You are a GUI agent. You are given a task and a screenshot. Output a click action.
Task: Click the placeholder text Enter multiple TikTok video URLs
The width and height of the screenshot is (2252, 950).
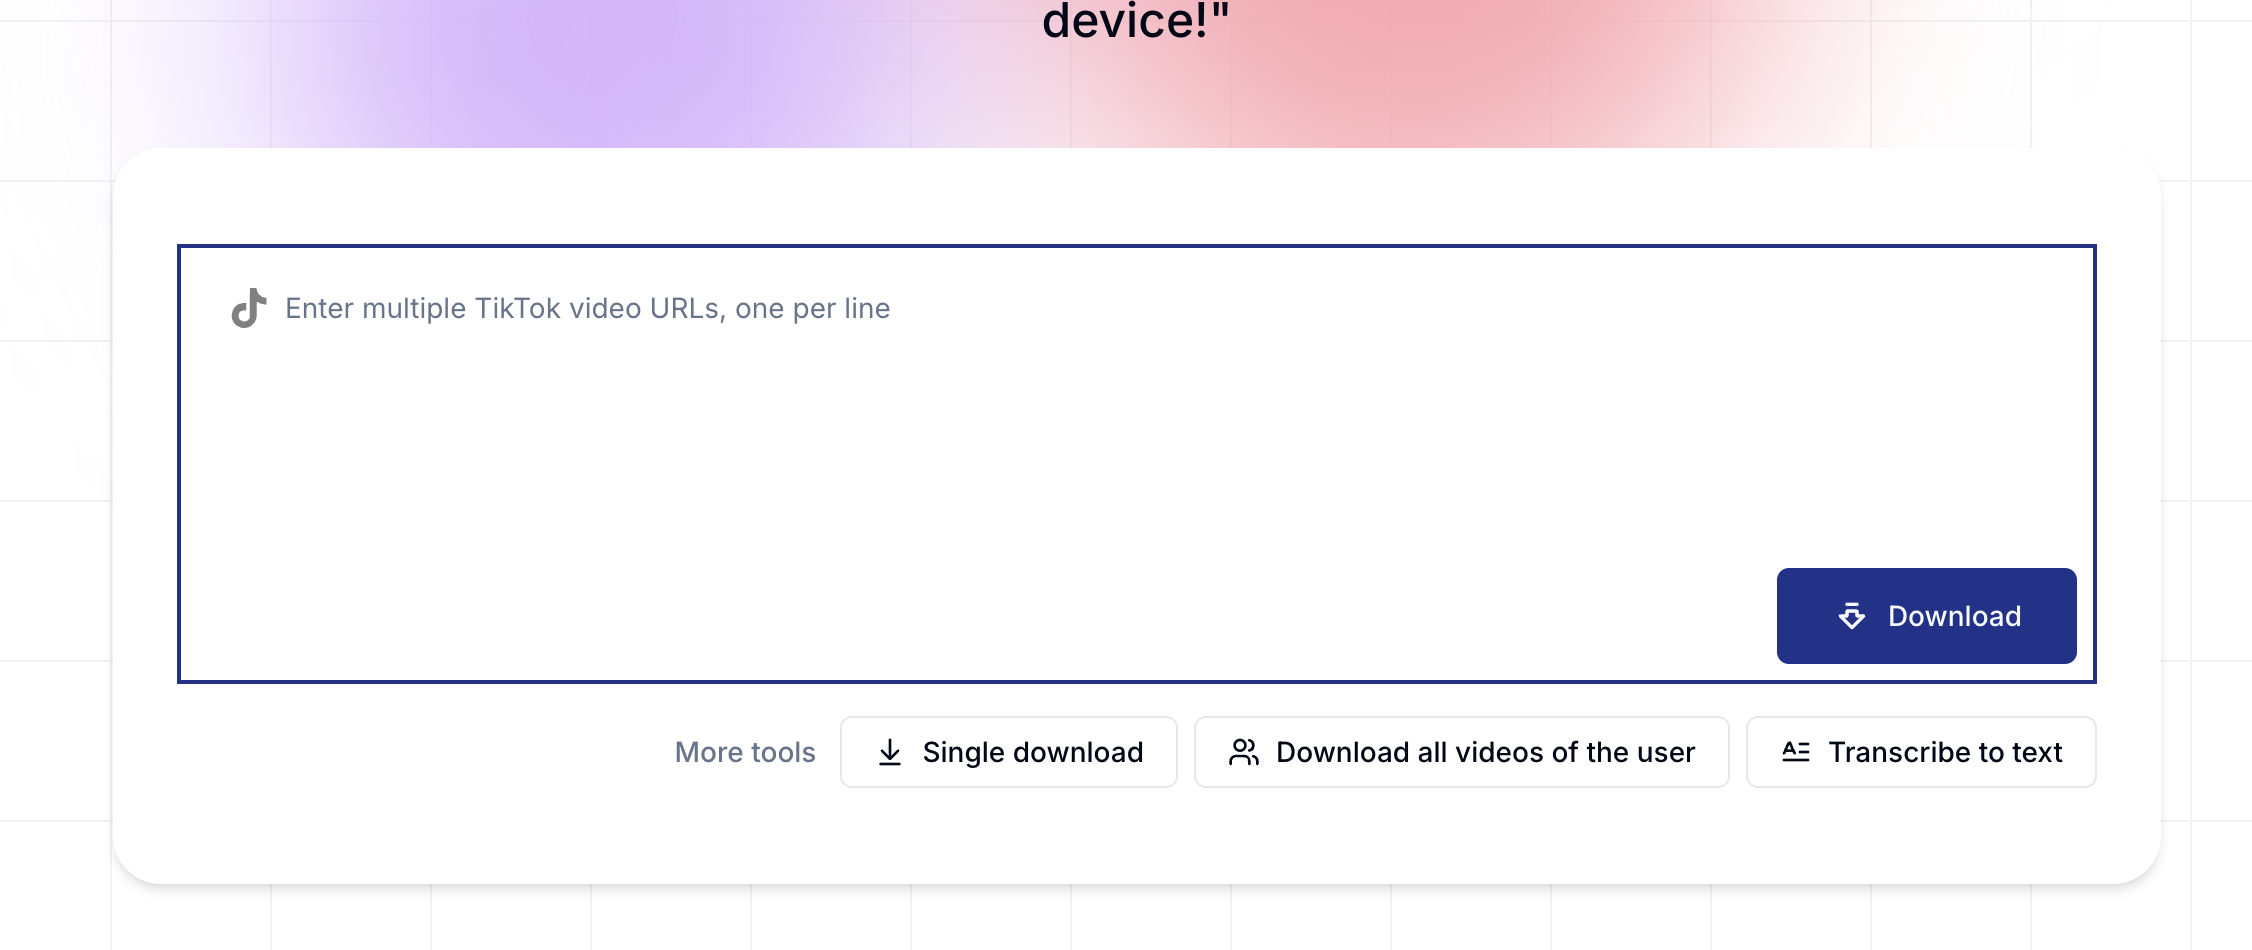click(x=588, y=307)
